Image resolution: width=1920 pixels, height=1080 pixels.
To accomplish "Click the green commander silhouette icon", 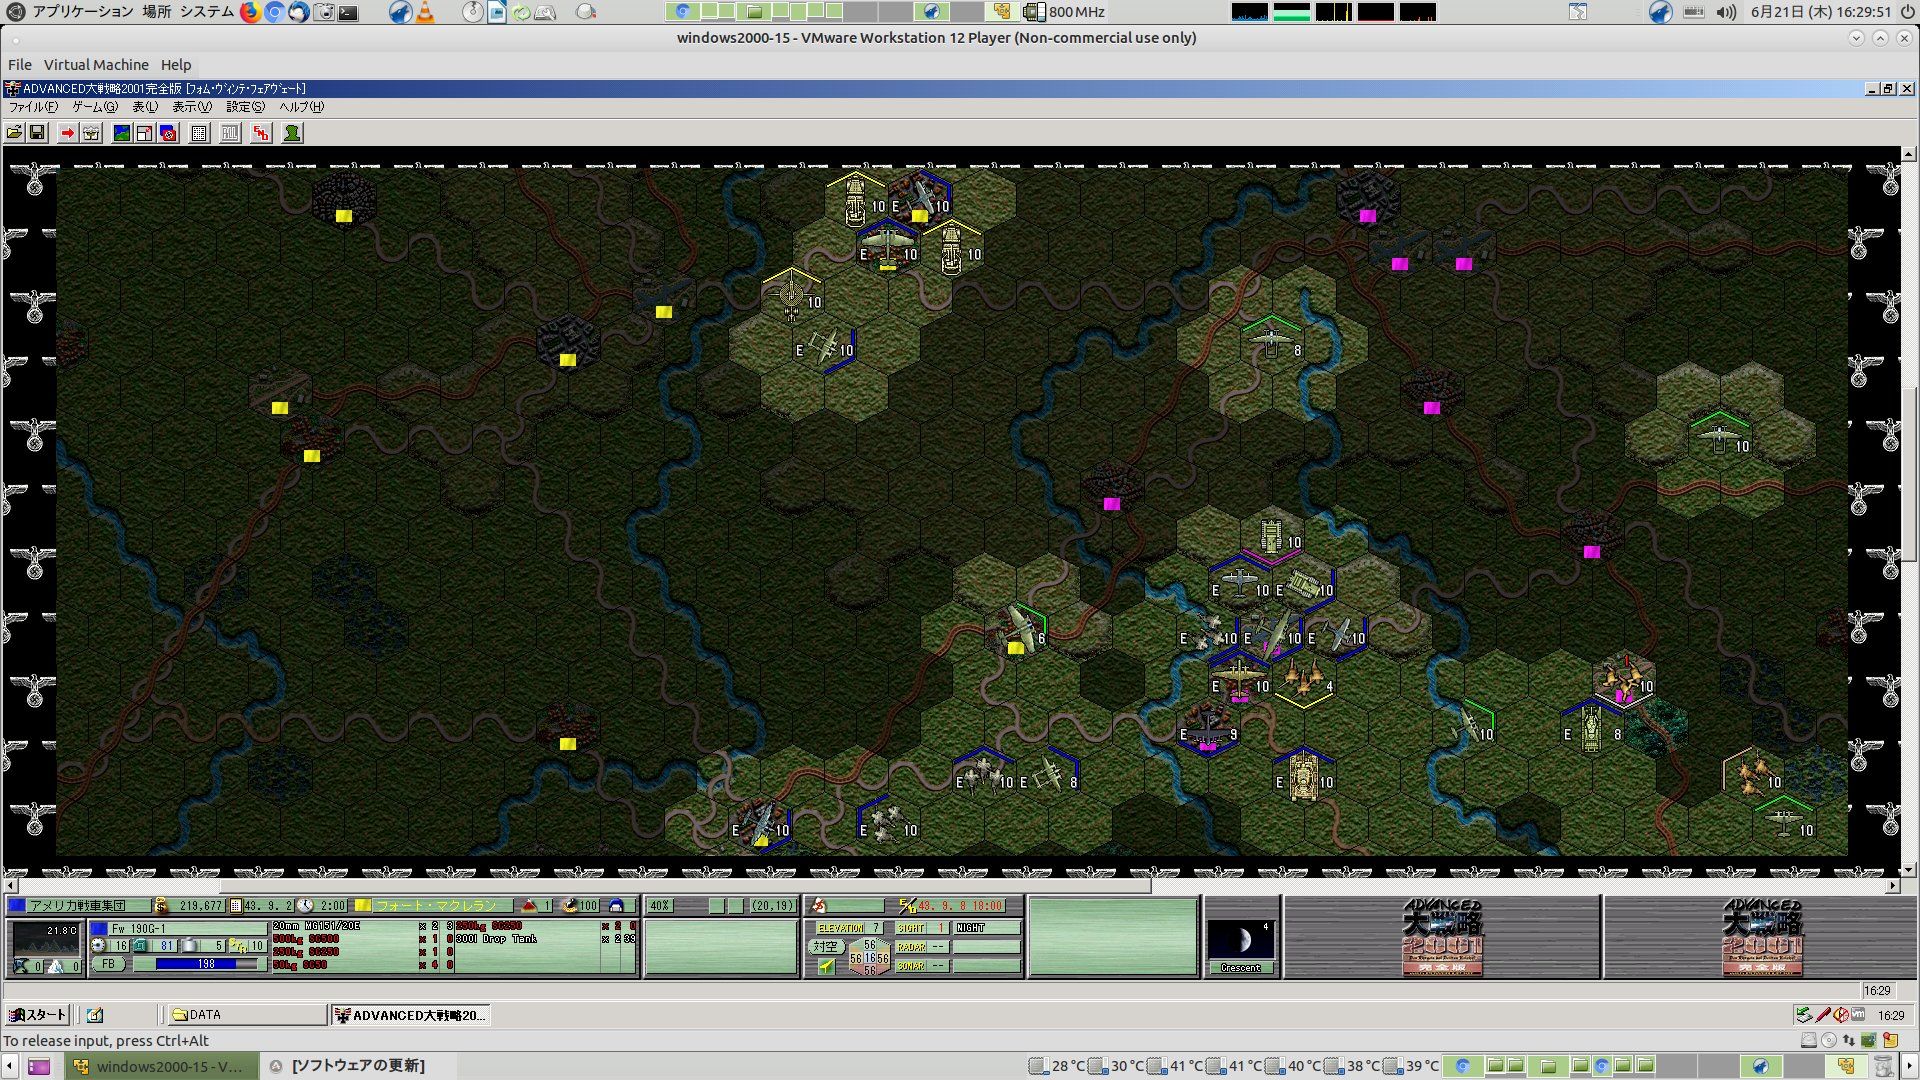I will click(x=292, y=133).
